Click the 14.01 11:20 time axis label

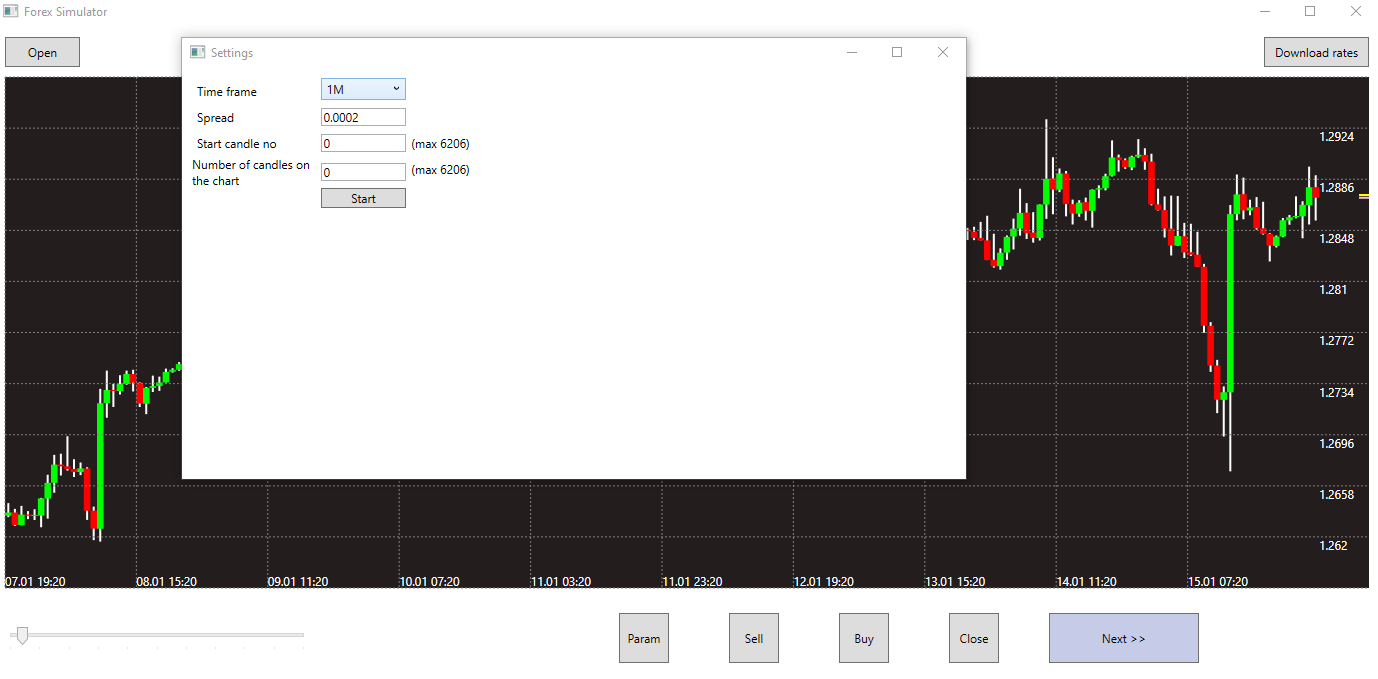[x=1087, y=581]
